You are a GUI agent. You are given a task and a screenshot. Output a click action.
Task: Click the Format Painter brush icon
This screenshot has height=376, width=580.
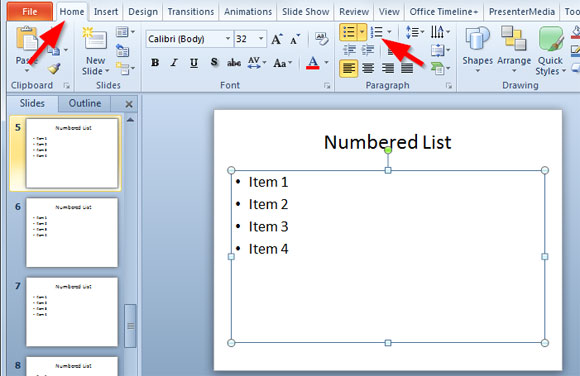54,68
